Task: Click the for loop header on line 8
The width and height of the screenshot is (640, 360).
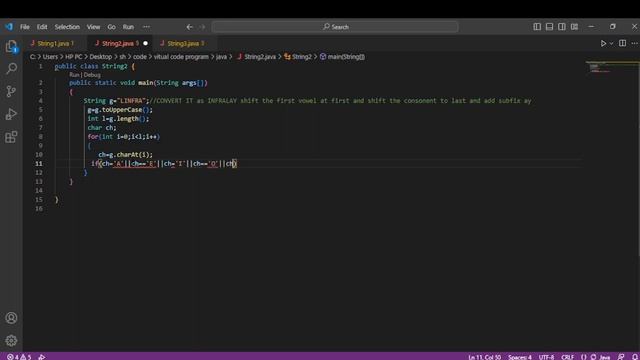Action: point(124,137)
